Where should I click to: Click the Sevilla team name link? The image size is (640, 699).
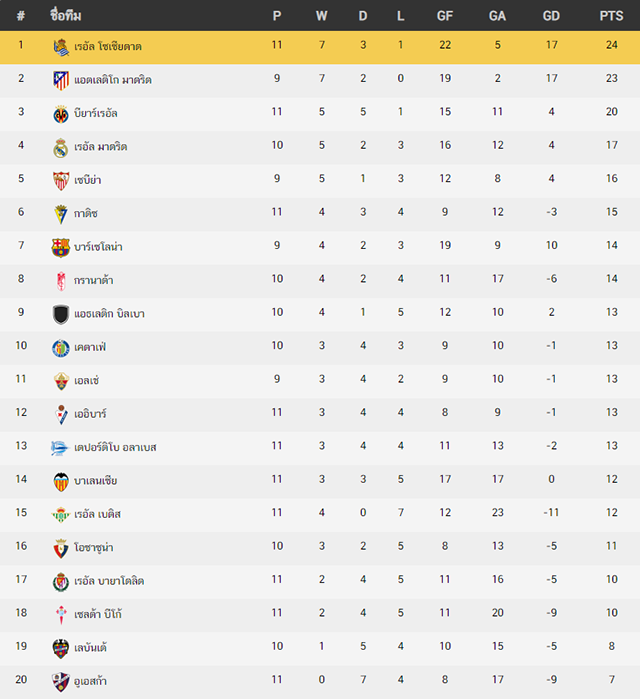(x=87, y=180)
